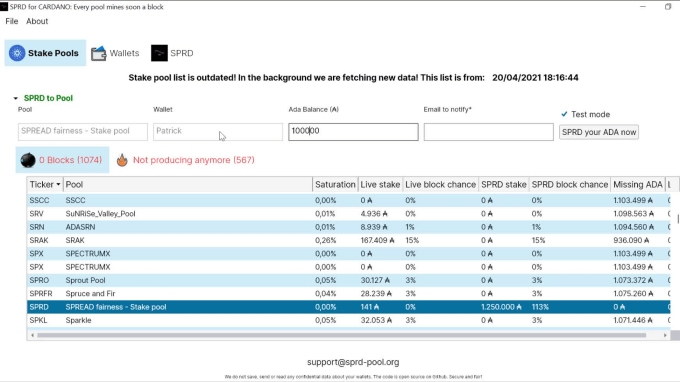The width and height of the screenshot is (680, 382).
Task: Open the Stake Pools tab
Action: (x=45, y=53)
